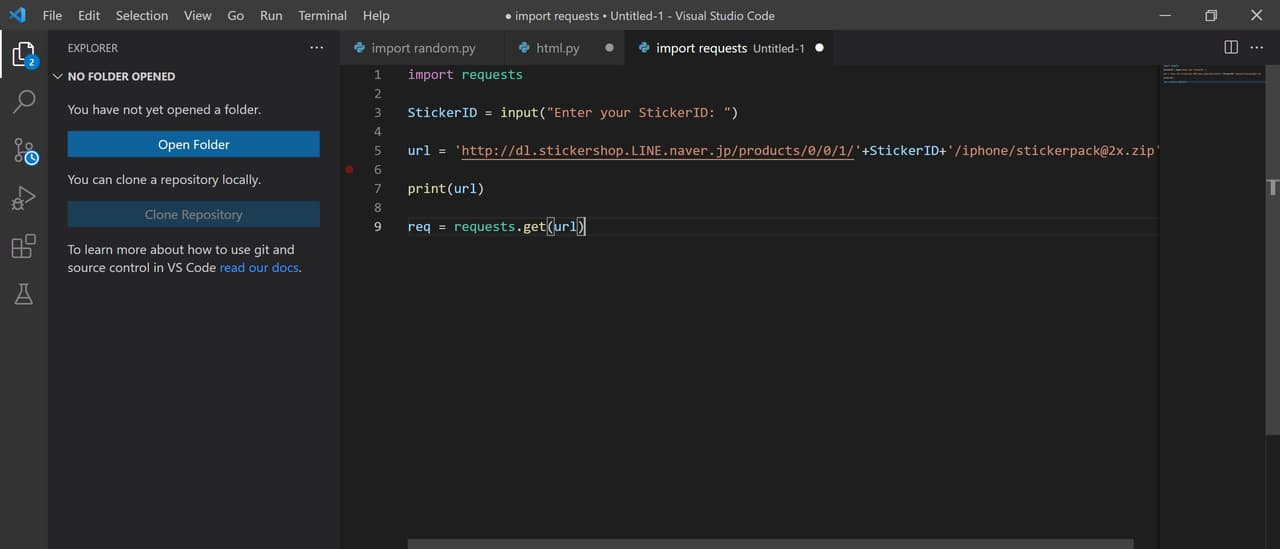Open the Testing flask icon
1280x549 pixels.
[x=23, y=293]
